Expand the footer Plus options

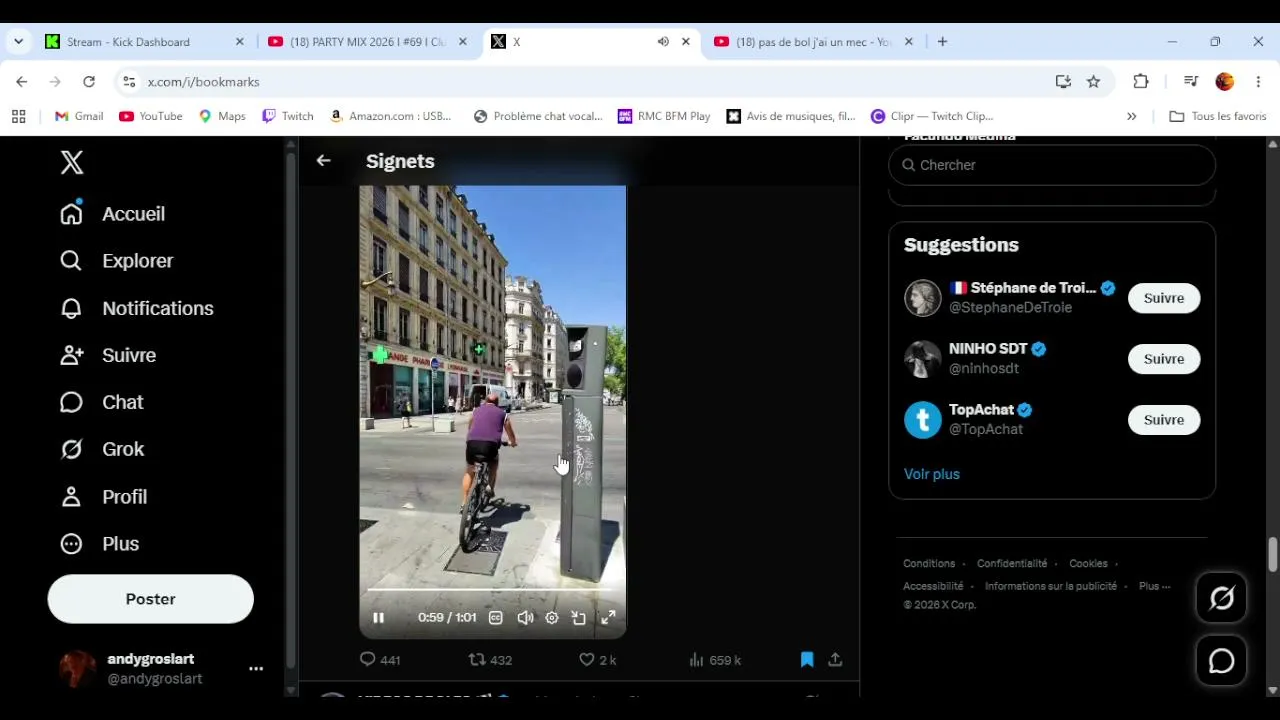tap(1154, 586)
